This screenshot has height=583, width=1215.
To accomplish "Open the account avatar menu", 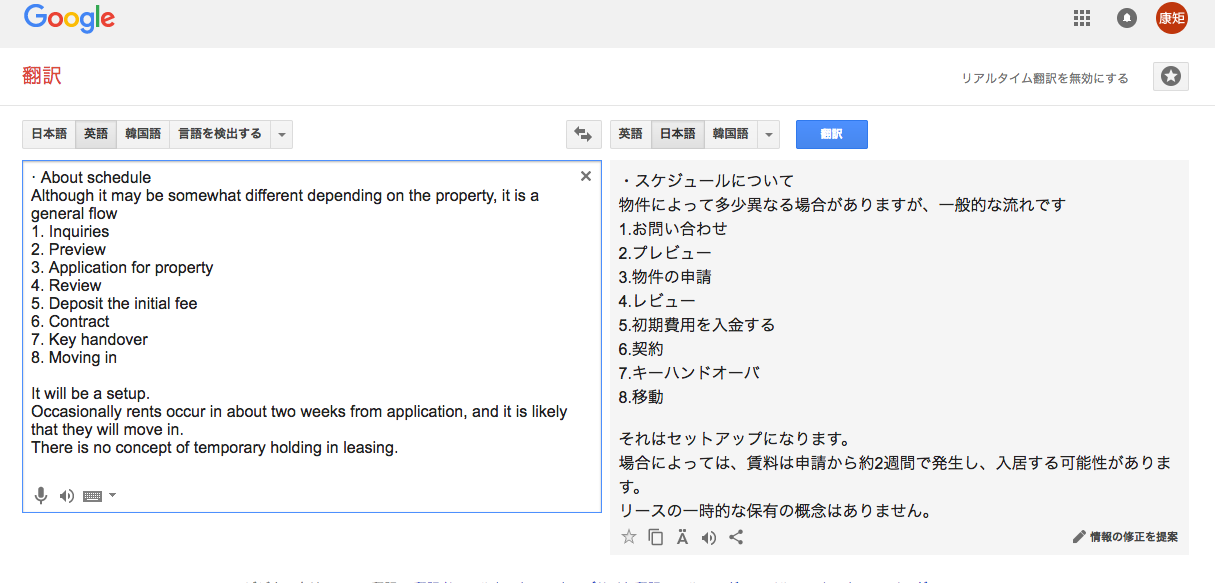I will point(1172,17).
